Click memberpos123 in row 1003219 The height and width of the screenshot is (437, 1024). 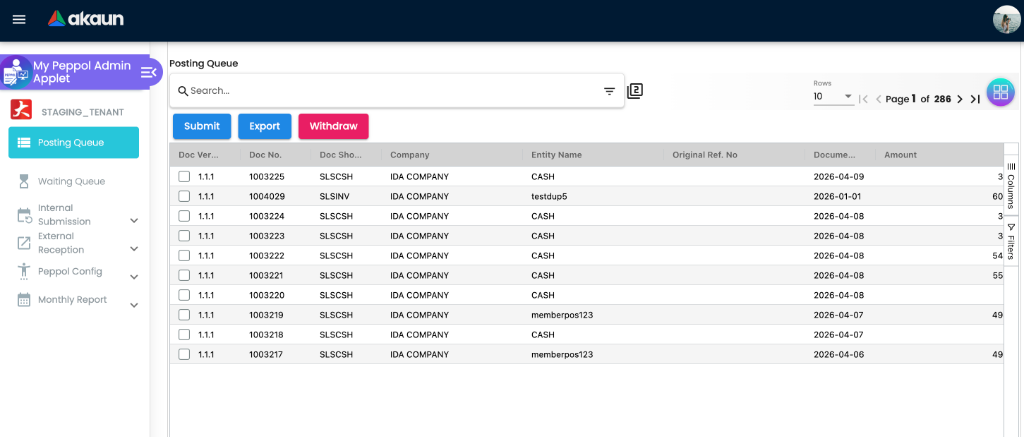point(562,315)
